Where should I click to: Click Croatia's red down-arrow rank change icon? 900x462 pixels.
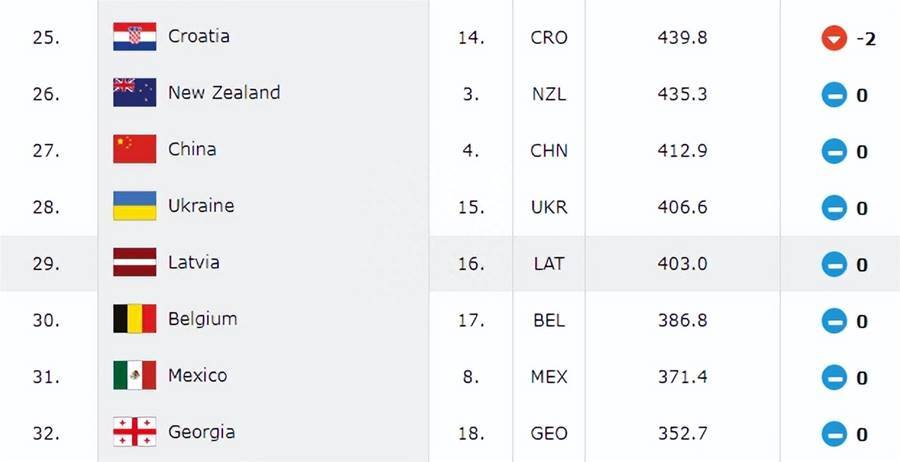[x=834, y=39]
